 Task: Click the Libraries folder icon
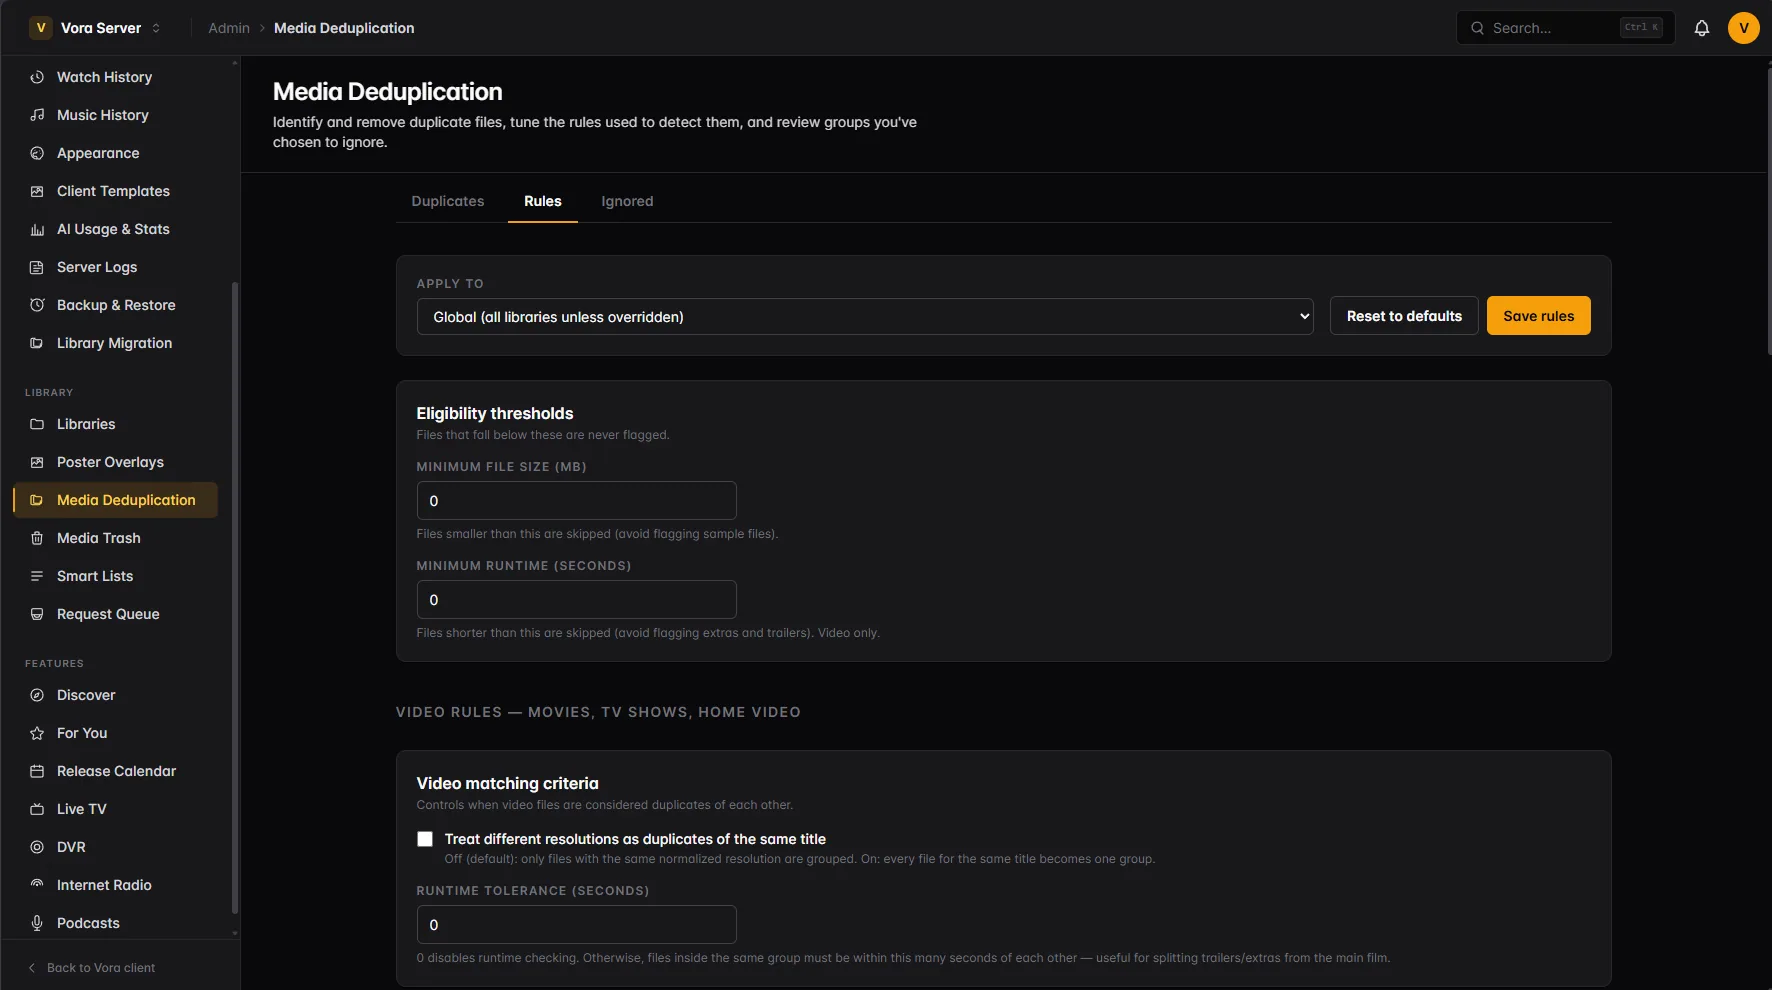37,424
